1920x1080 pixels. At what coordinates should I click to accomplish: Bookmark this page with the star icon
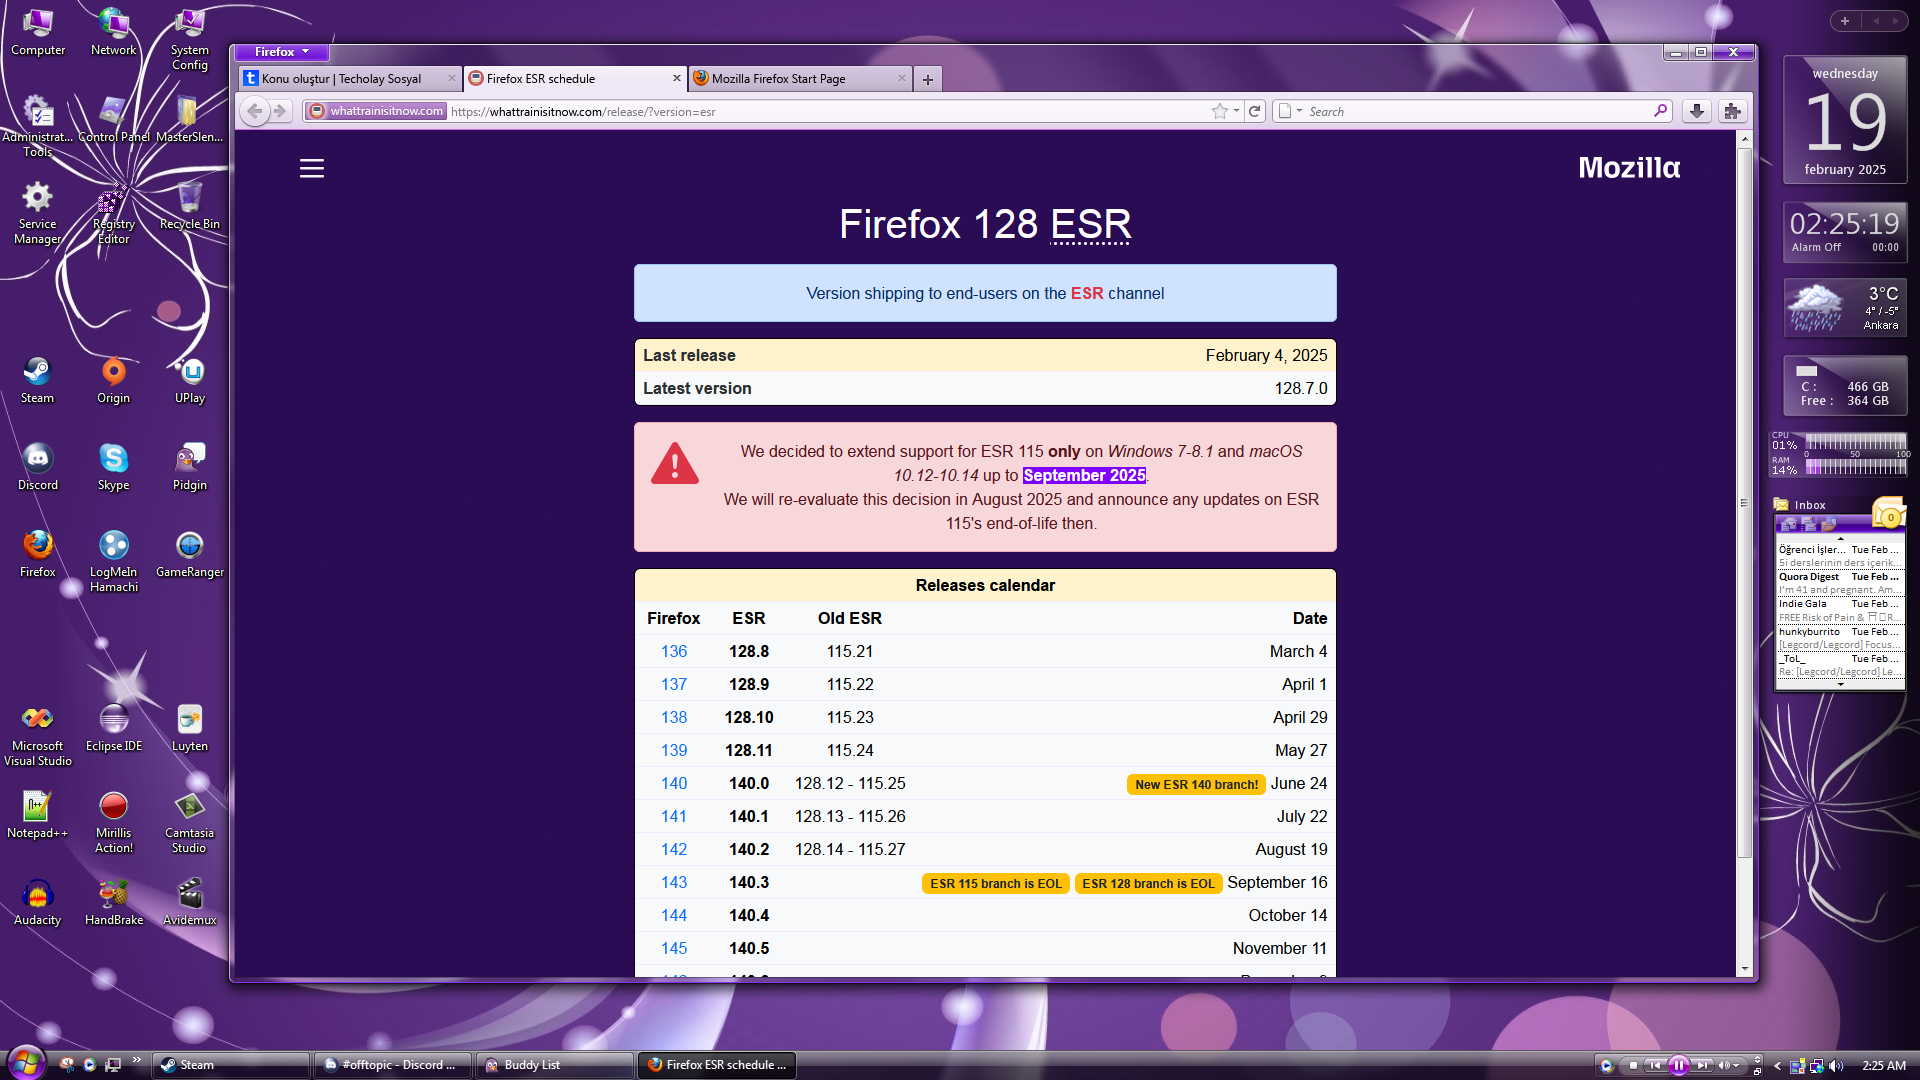point(1219,111)
